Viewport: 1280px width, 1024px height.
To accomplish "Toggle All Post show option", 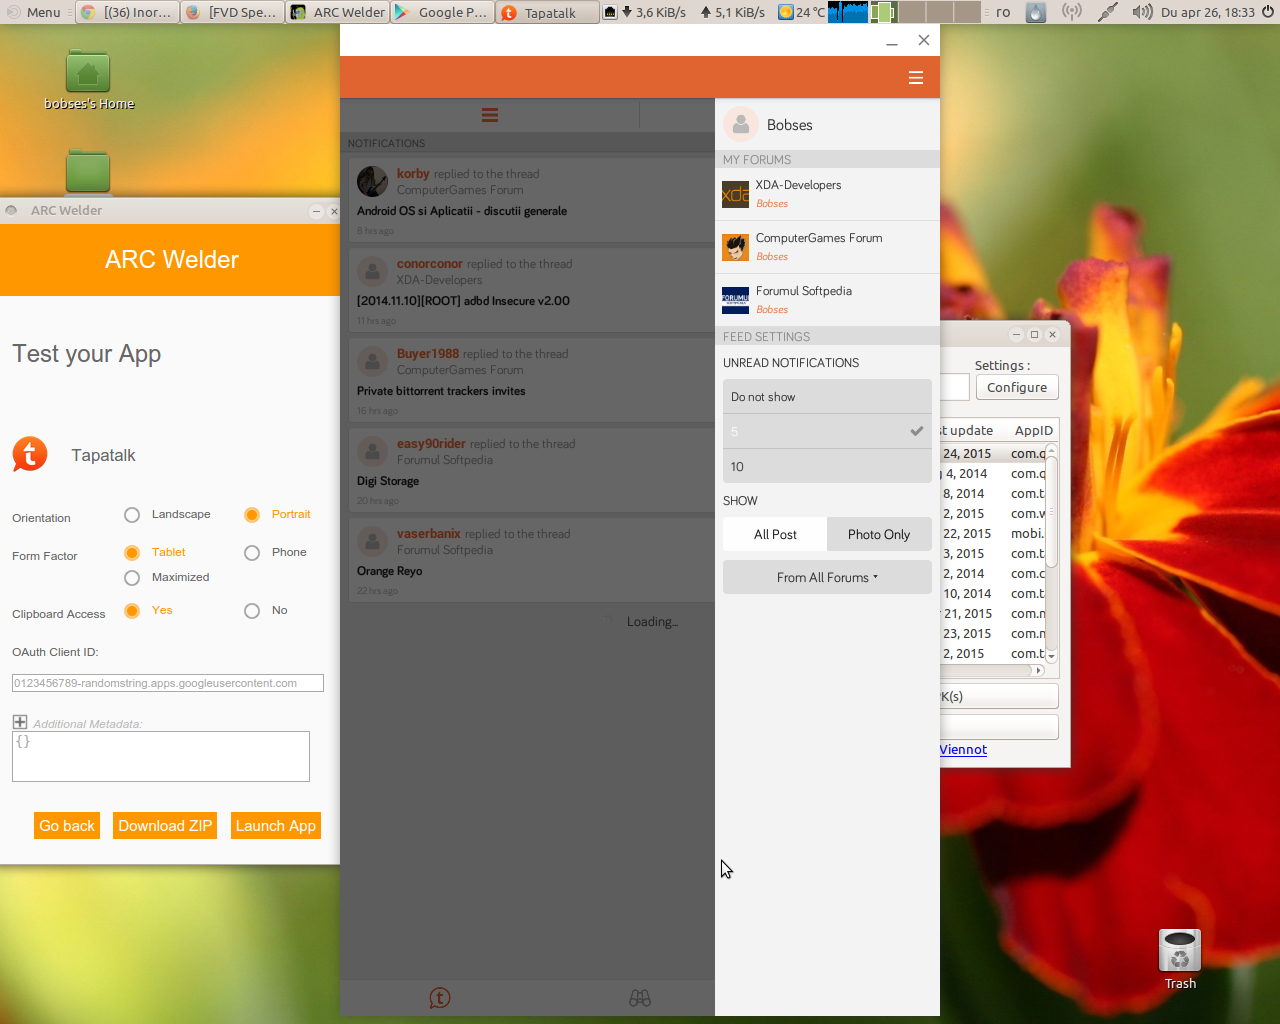I will click(x=775, y=534).
